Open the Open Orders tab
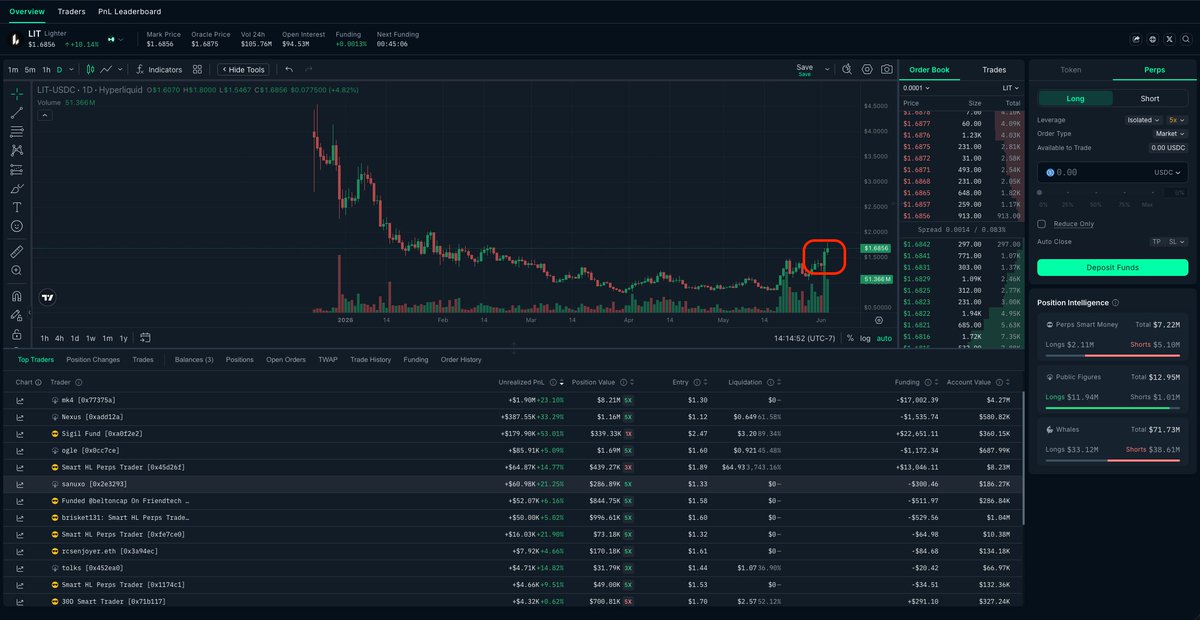Viewport: 1200px width, 620px height. pyautogui.click(x=286, y=359)
